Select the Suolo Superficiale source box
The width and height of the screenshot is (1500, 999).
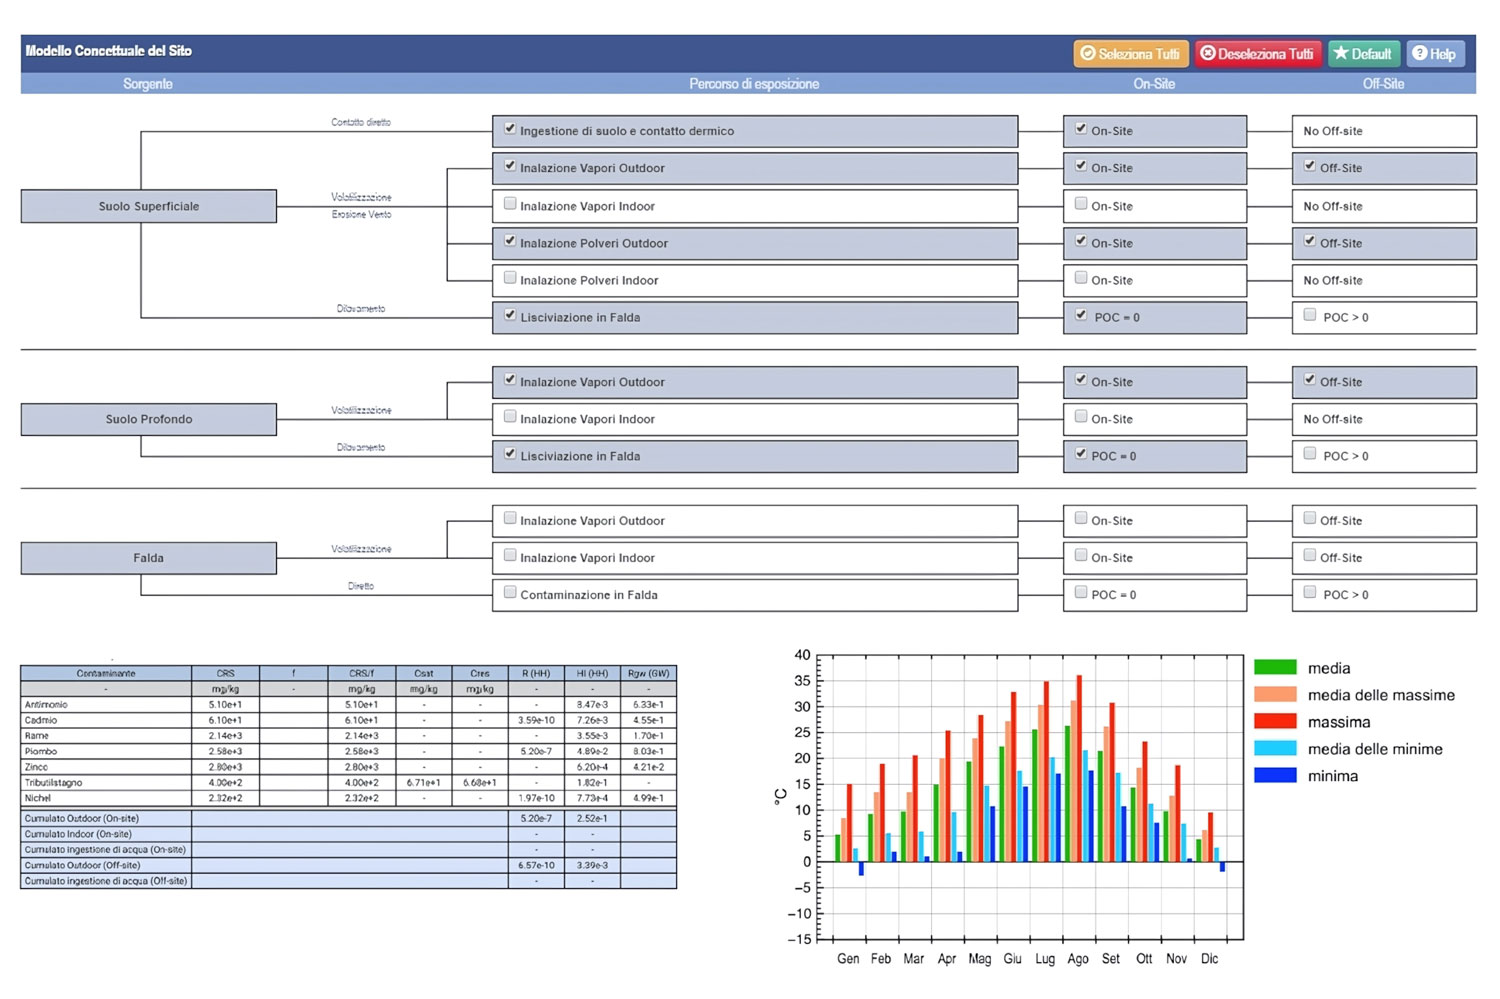coord(149,206)
